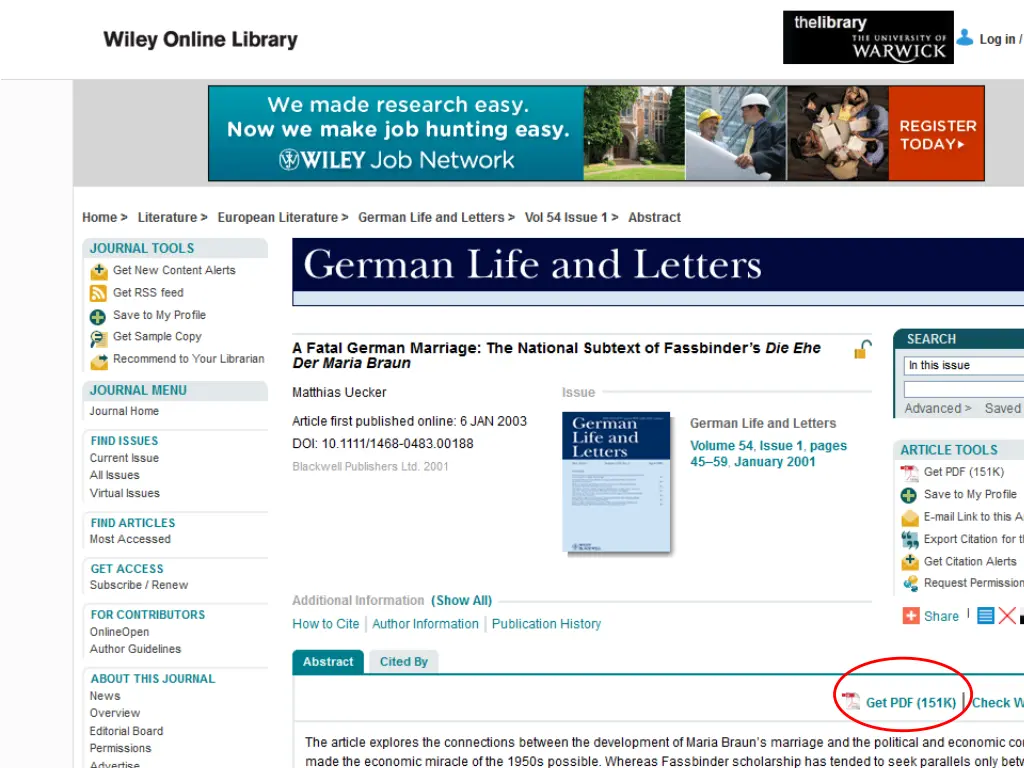Image resolution: width=1024 pixels, height=768 pixels.
Task: Open OnlineOpen under For Contributors
Action: pos(120,632)
